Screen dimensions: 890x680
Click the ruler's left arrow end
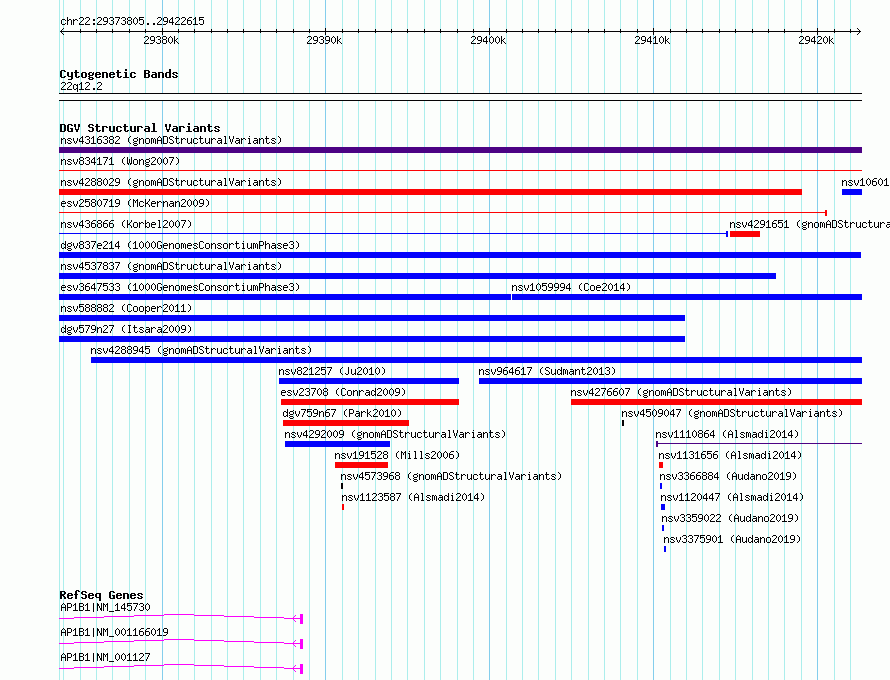62,31
